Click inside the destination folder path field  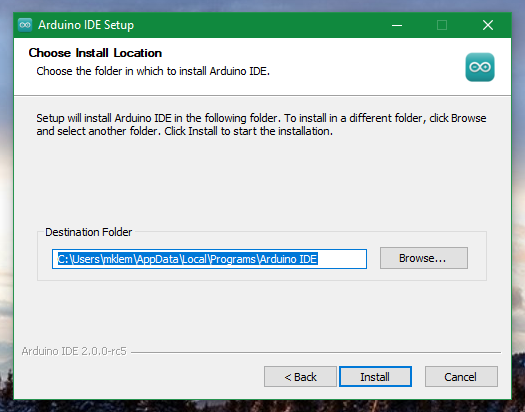tap(209, 259)
